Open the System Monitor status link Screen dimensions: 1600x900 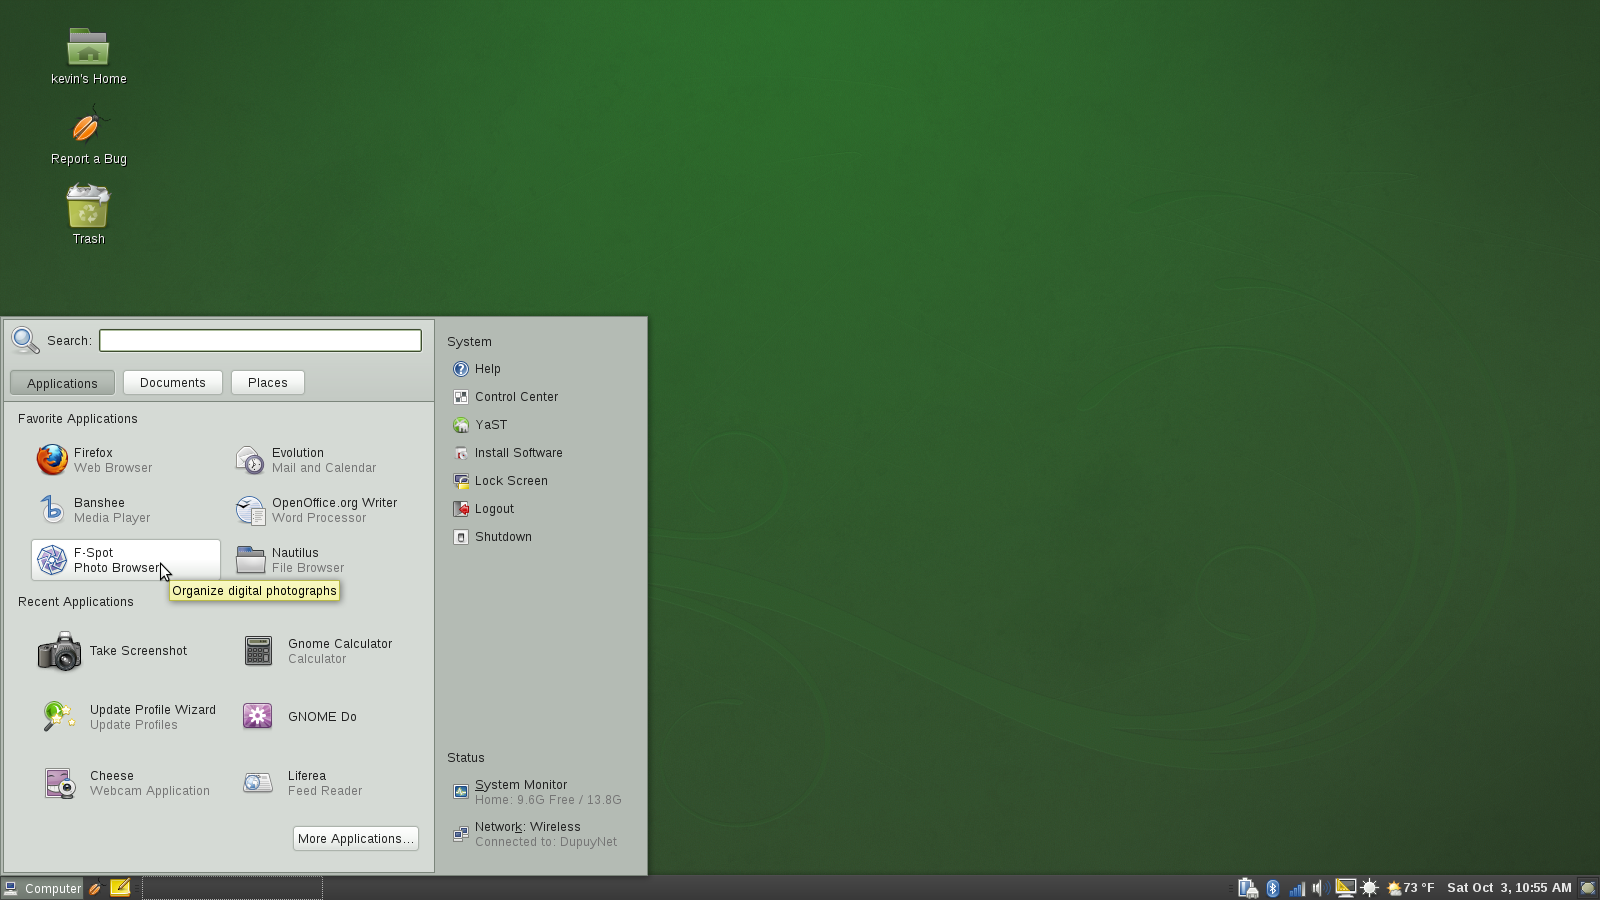[x=521, y=785]
